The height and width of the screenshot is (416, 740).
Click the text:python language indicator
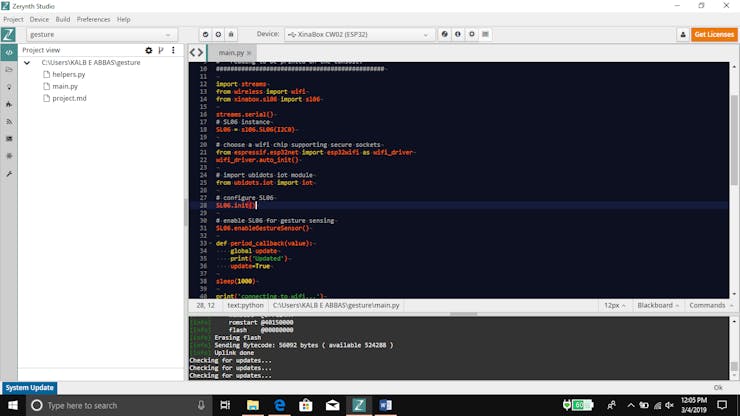245,306
